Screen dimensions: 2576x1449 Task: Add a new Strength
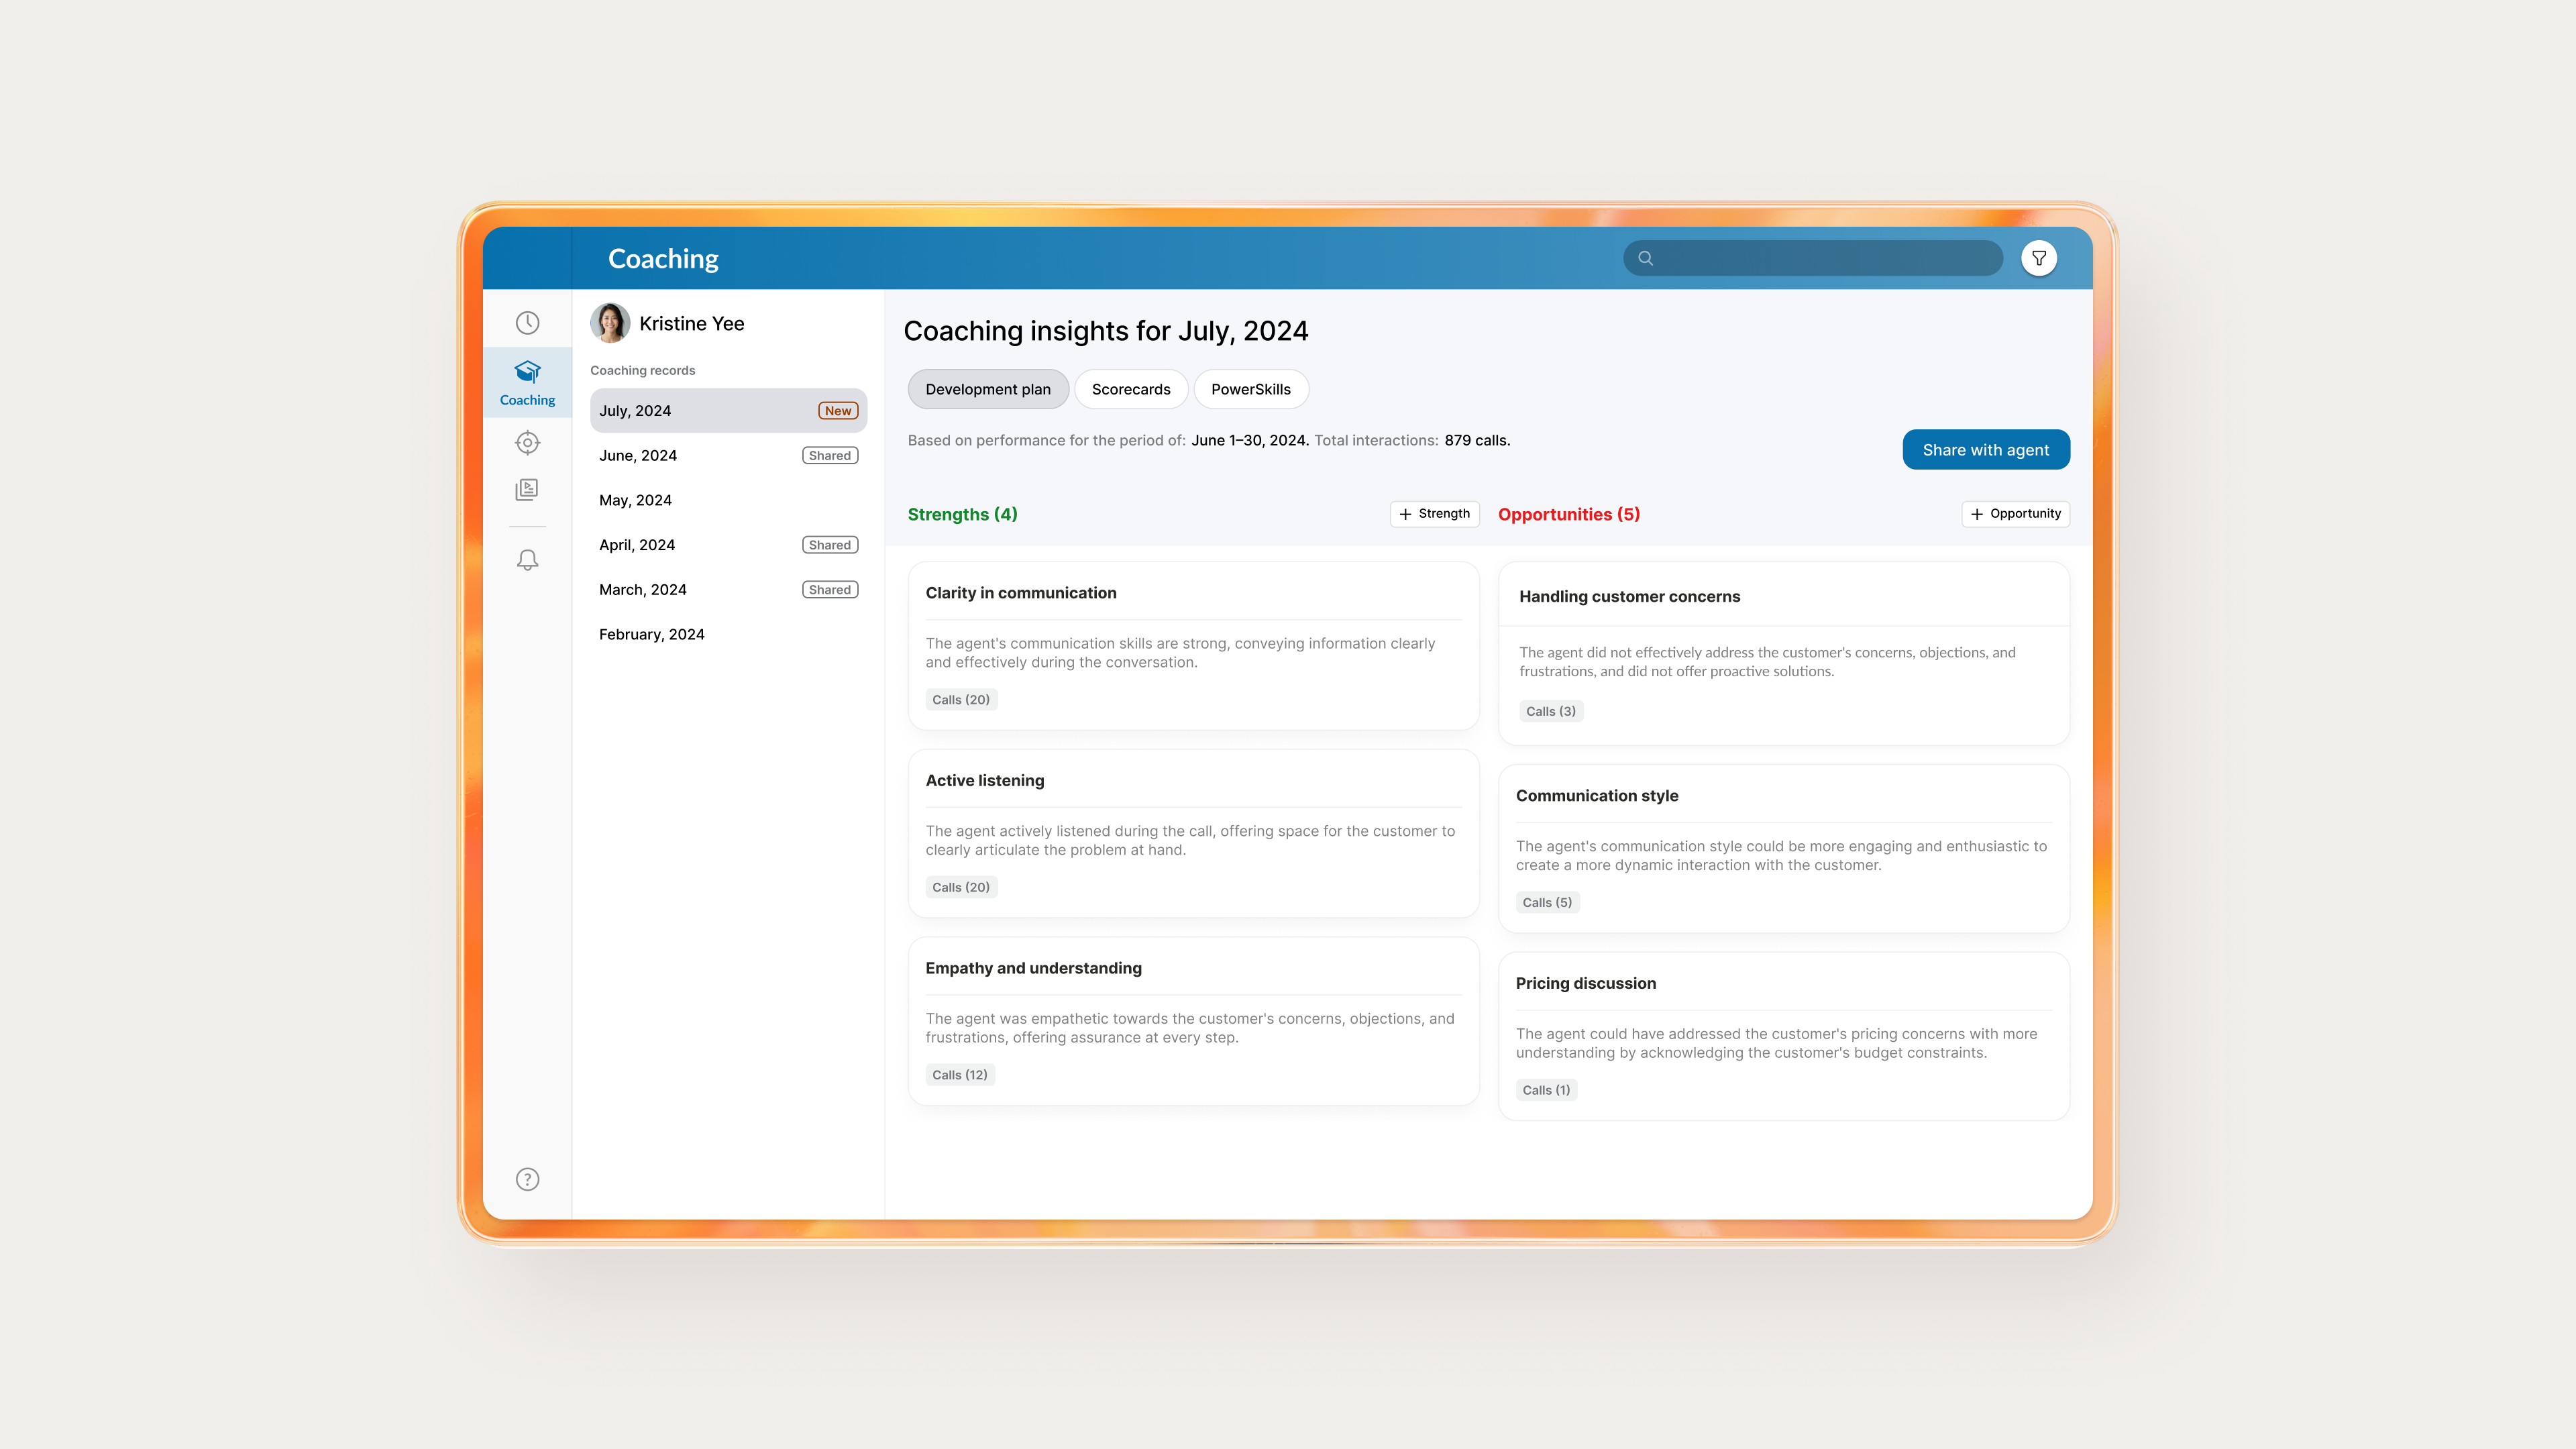(1434, 514)
